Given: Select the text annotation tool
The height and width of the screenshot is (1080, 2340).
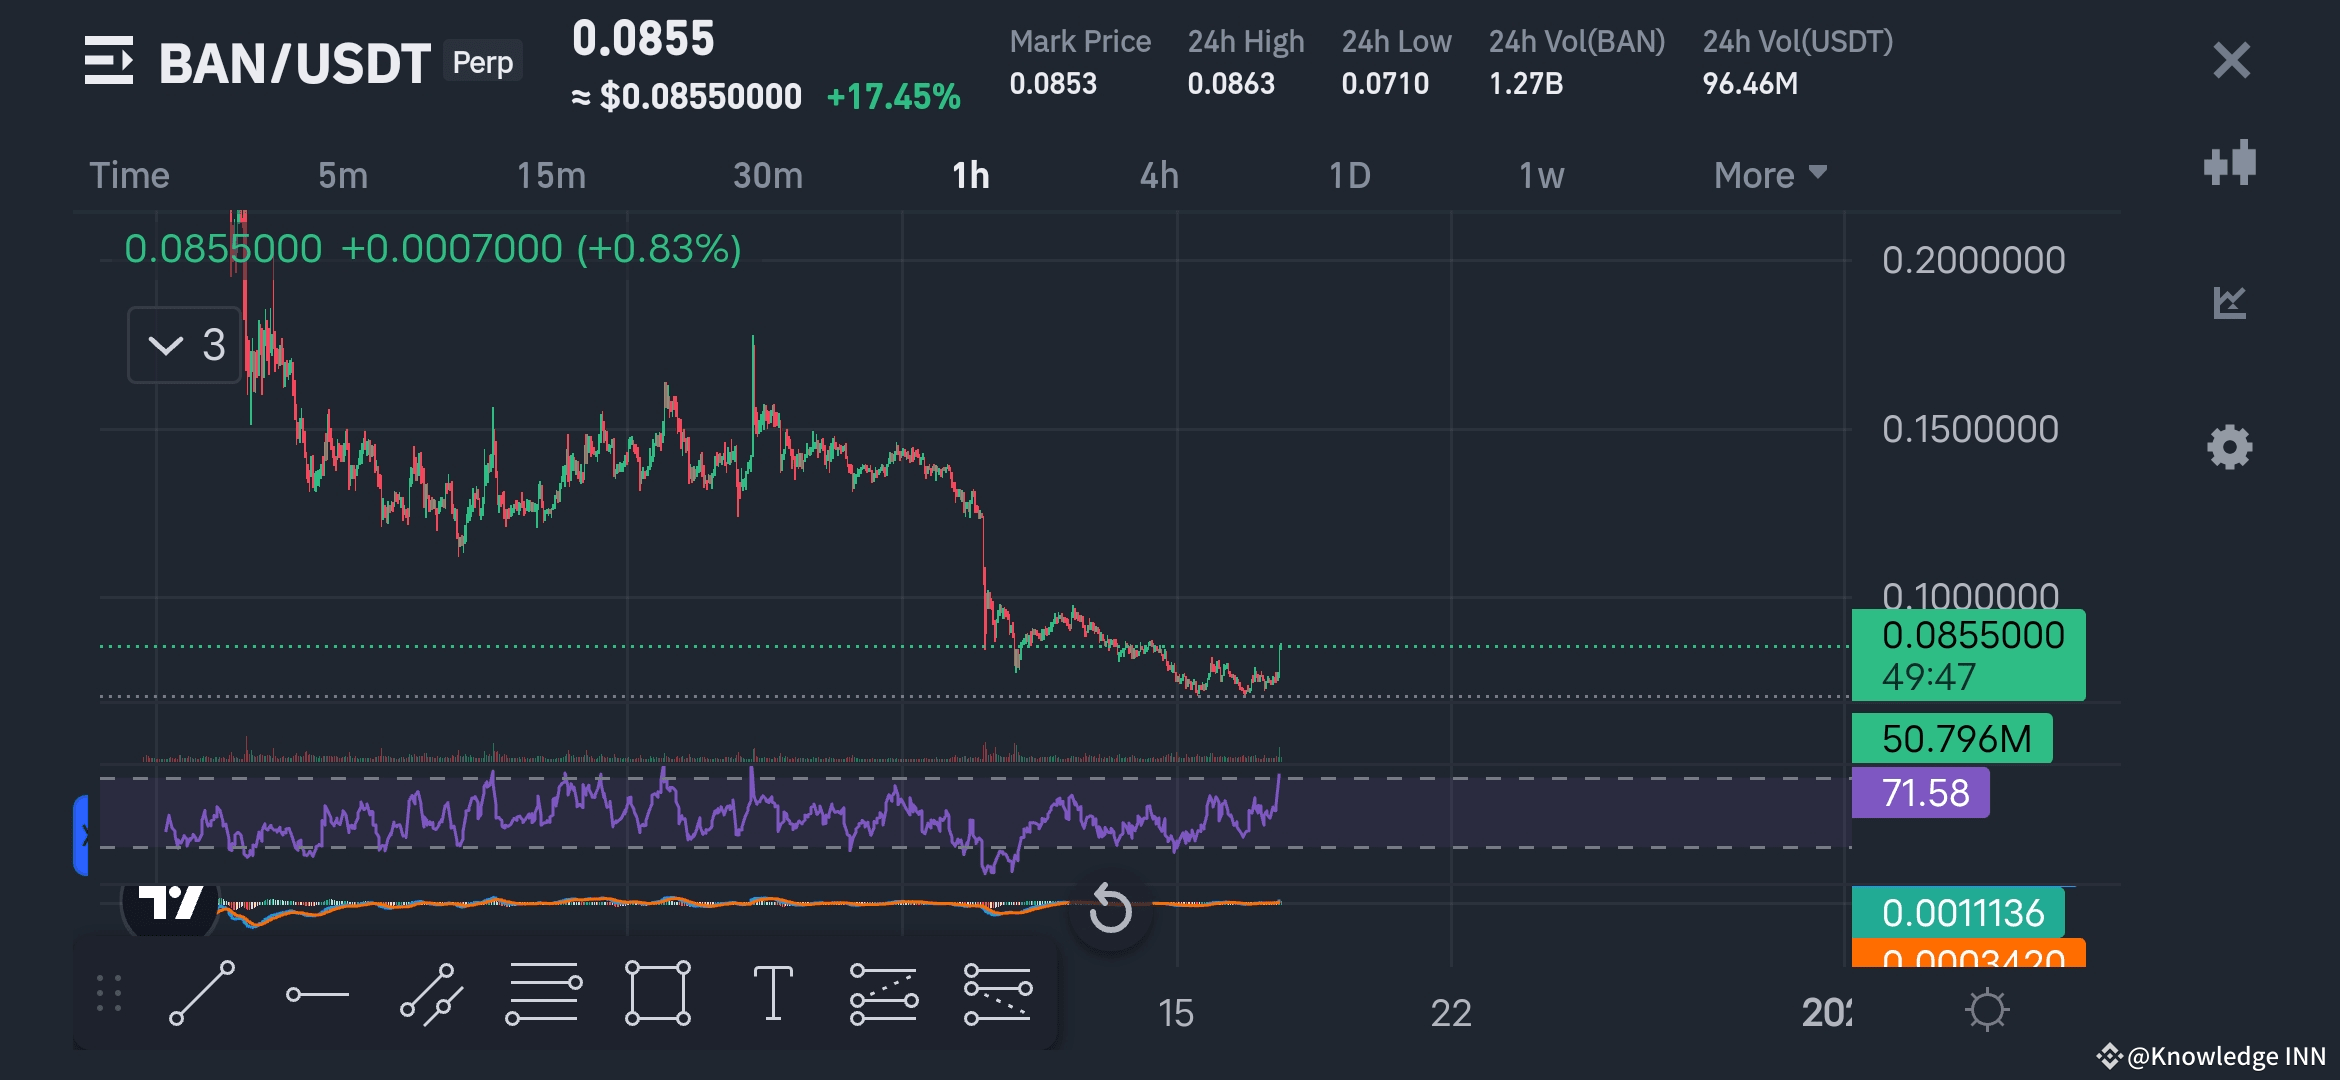Looking at the screenshot, I should click(x=772, y=993).
